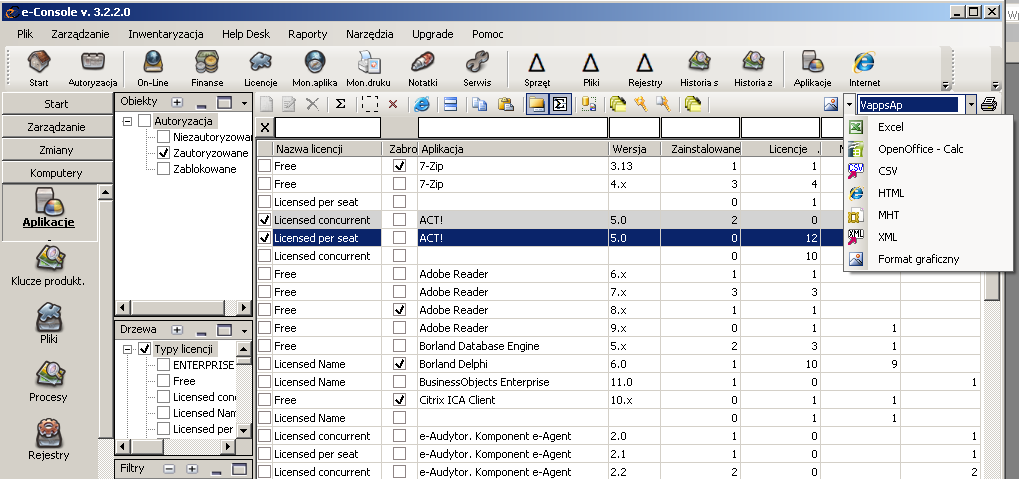
Task: Click the Start sidebar button
Action: tap(57, 104)
